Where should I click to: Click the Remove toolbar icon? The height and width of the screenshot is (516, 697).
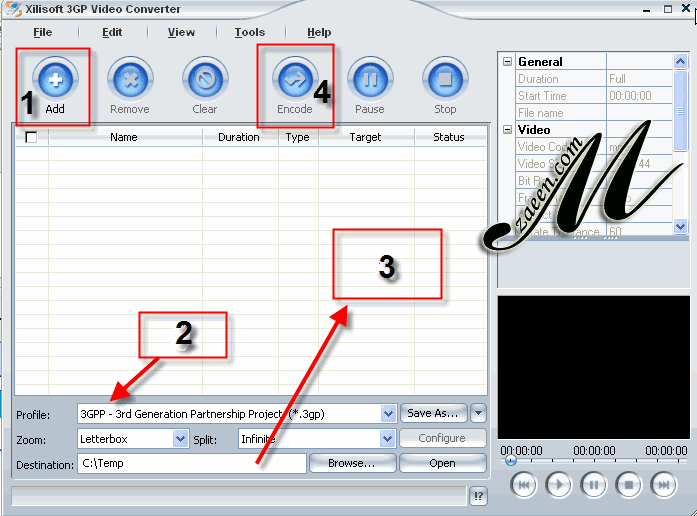130,80
